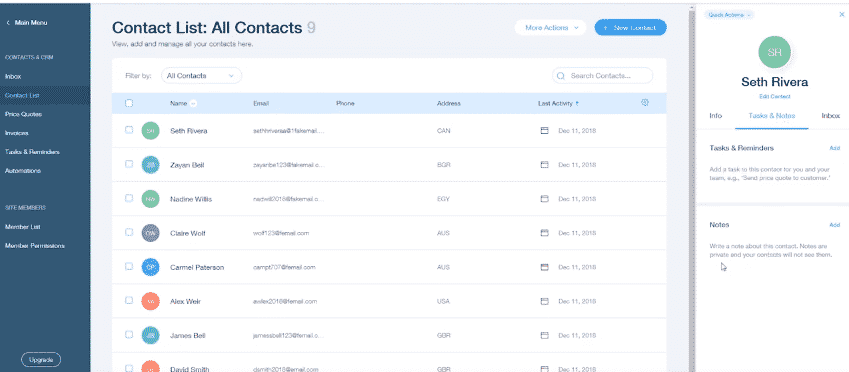The image size is (849, 372).
Task: Click the Edit Contact link
Action: pos(774,96)
